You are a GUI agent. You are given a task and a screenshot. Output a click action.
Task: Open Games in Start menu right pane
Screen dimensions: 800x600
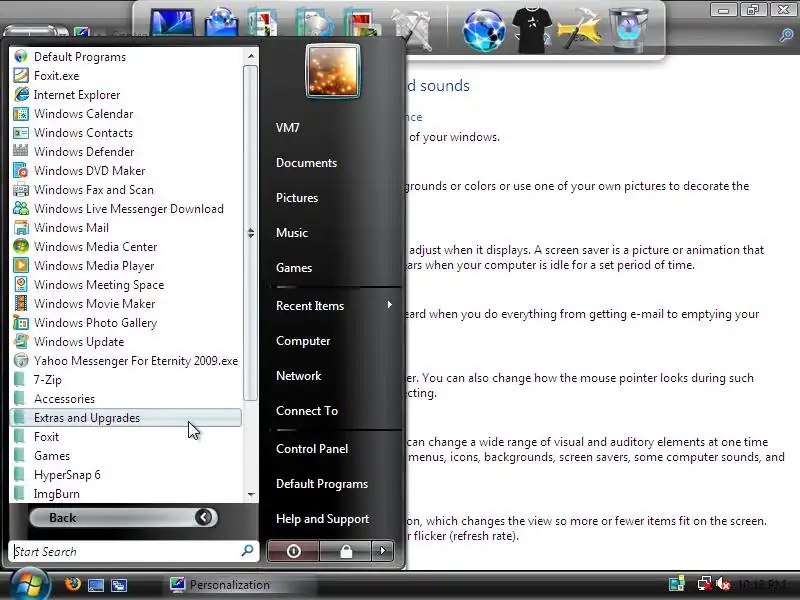(x=294, y=268)
